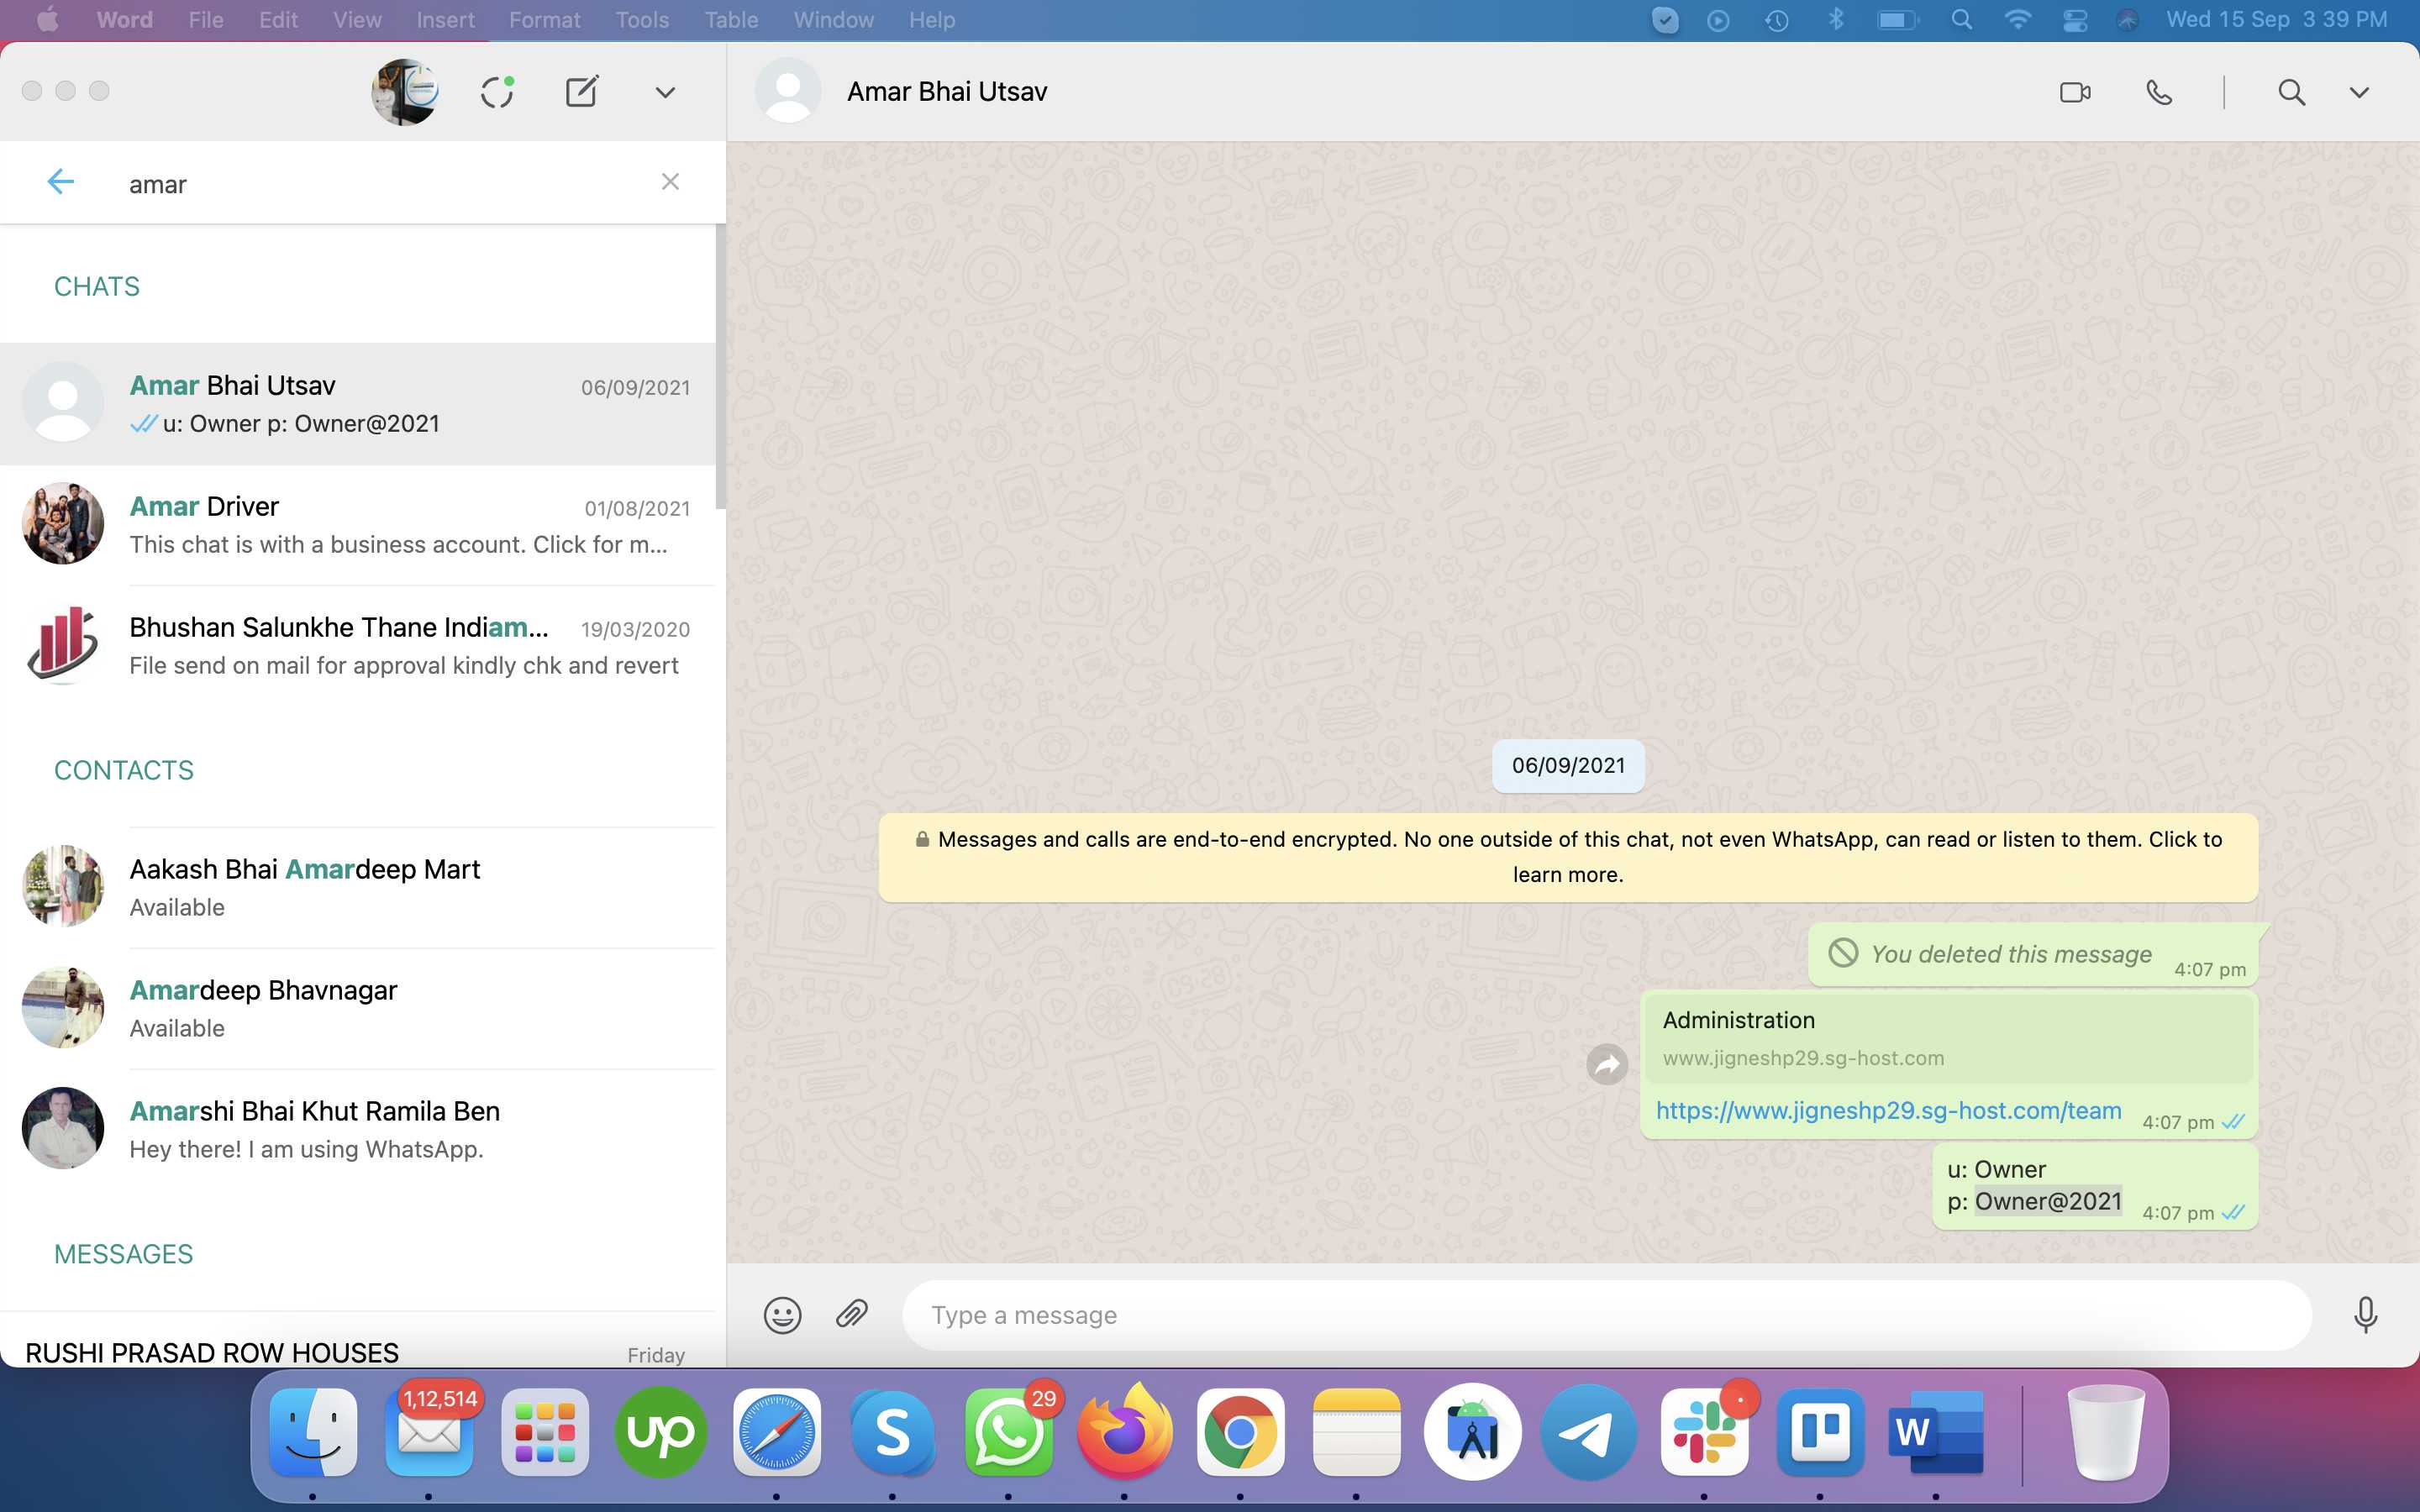The image size is (2420, 1512).
Task: Open Firefox from the Dock
Action: (1125, 1433)
